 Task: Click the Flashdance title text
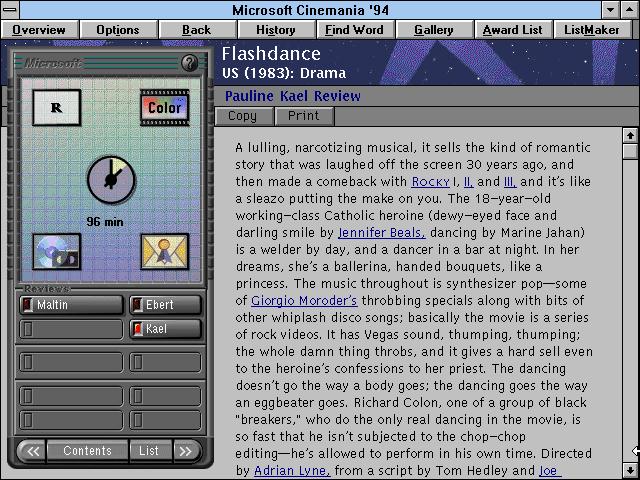271,54
